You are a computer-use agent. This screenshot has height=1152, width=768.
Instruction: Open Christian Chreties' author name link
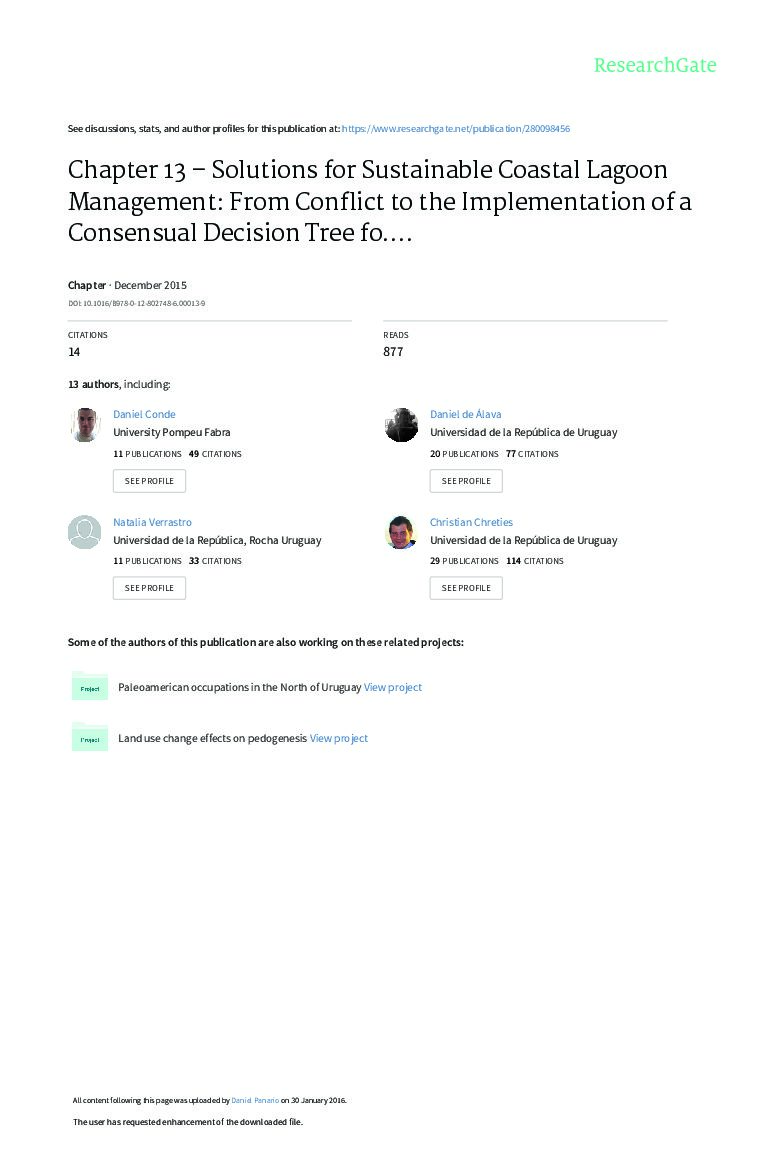pos(471,522)
